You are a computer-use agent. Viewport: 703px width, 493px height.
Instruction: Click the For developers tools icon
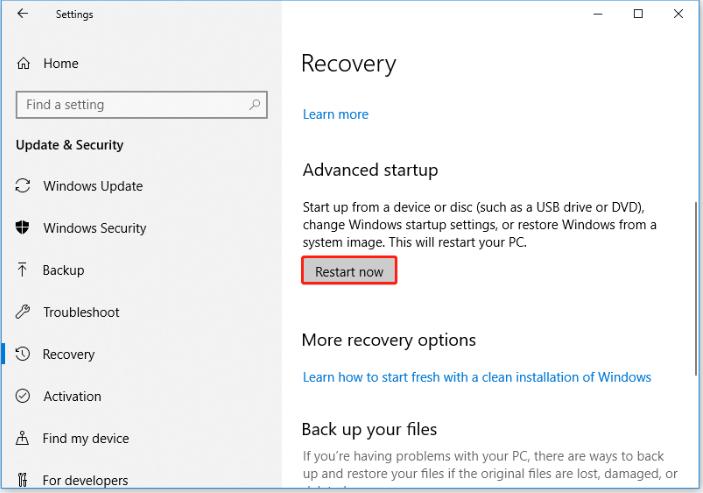click(22, 480)
